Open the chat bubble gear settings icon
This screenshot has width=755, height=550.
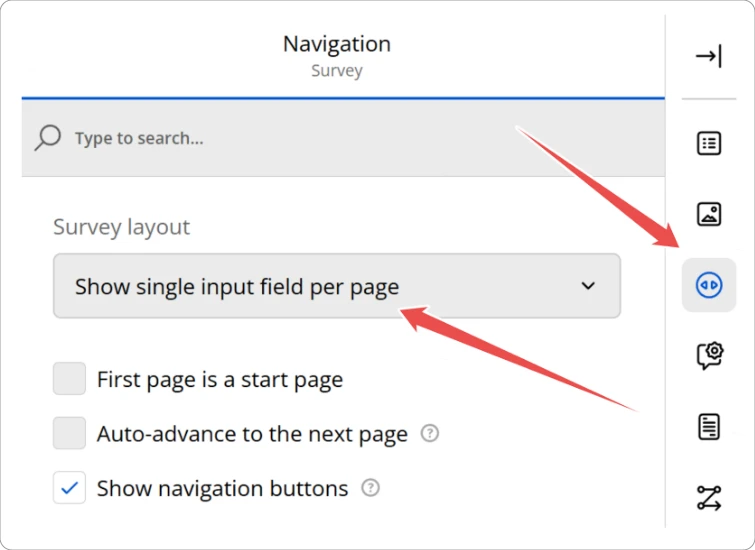pos(708,355)
